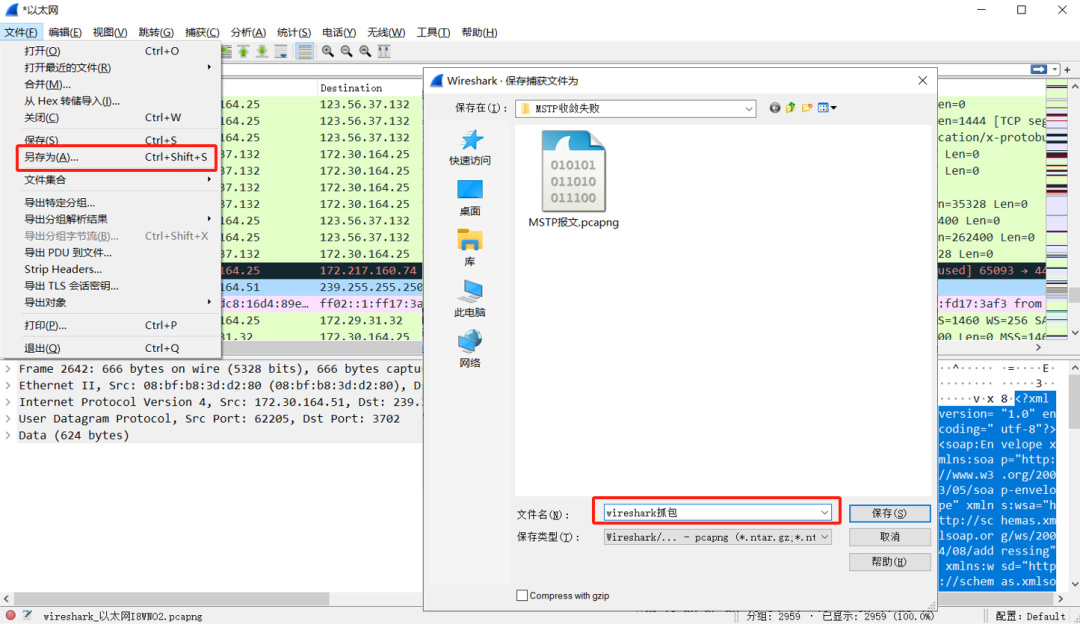
Task: Toggle the Compress with gzip checkbox
Action: pos(522,596)
